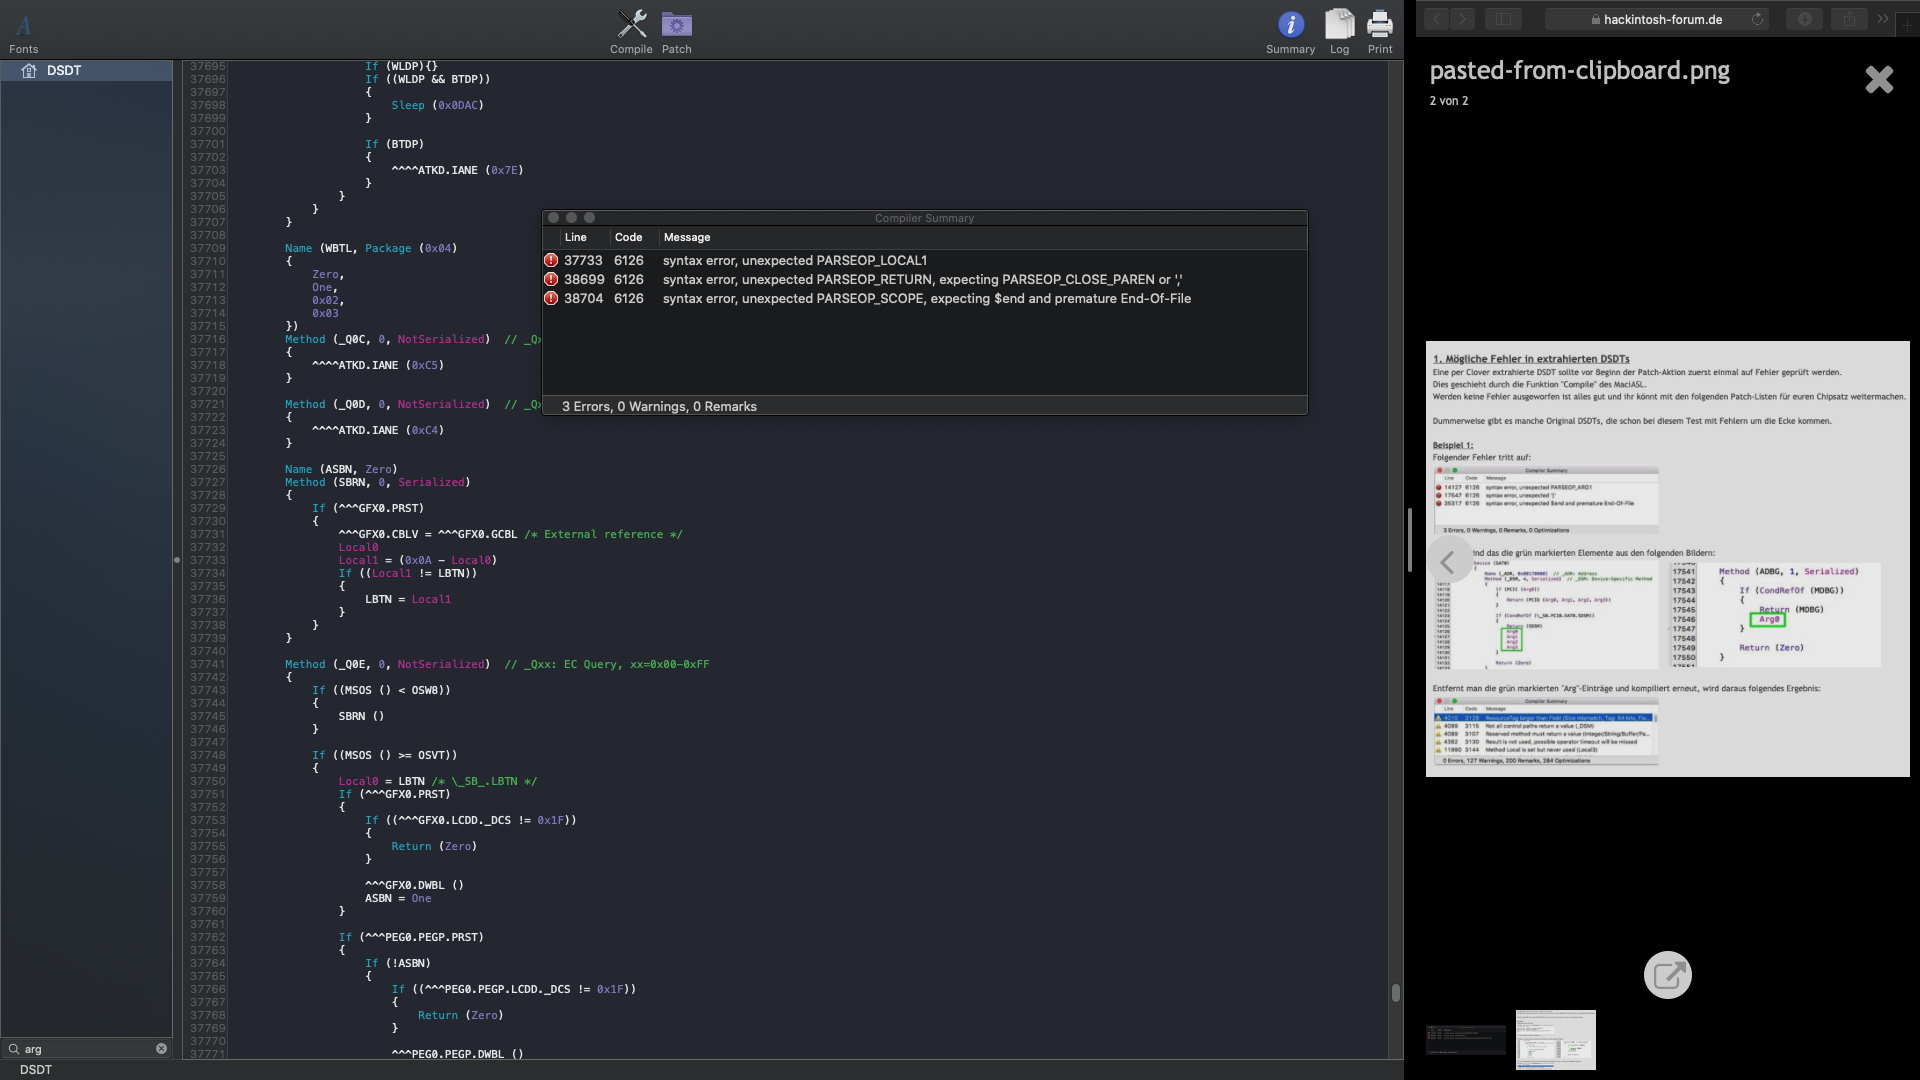Image resolution: width=1920 pixels, height=1080 pixels.
Task: Select the first gallery thumbnail
Action: tap(1465, 1040)
